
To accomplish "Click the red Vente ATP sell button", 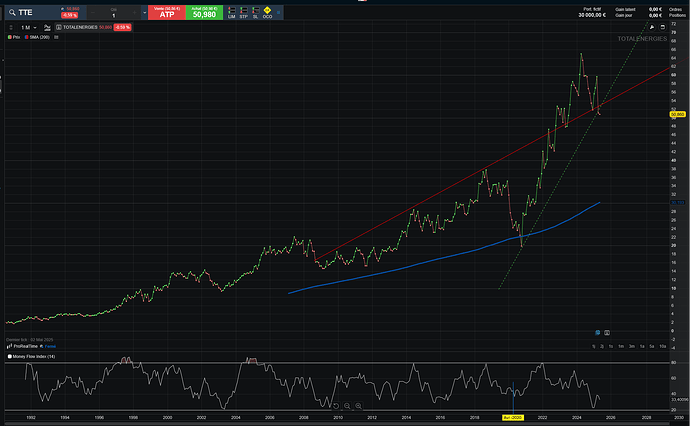I will (167, 12).
